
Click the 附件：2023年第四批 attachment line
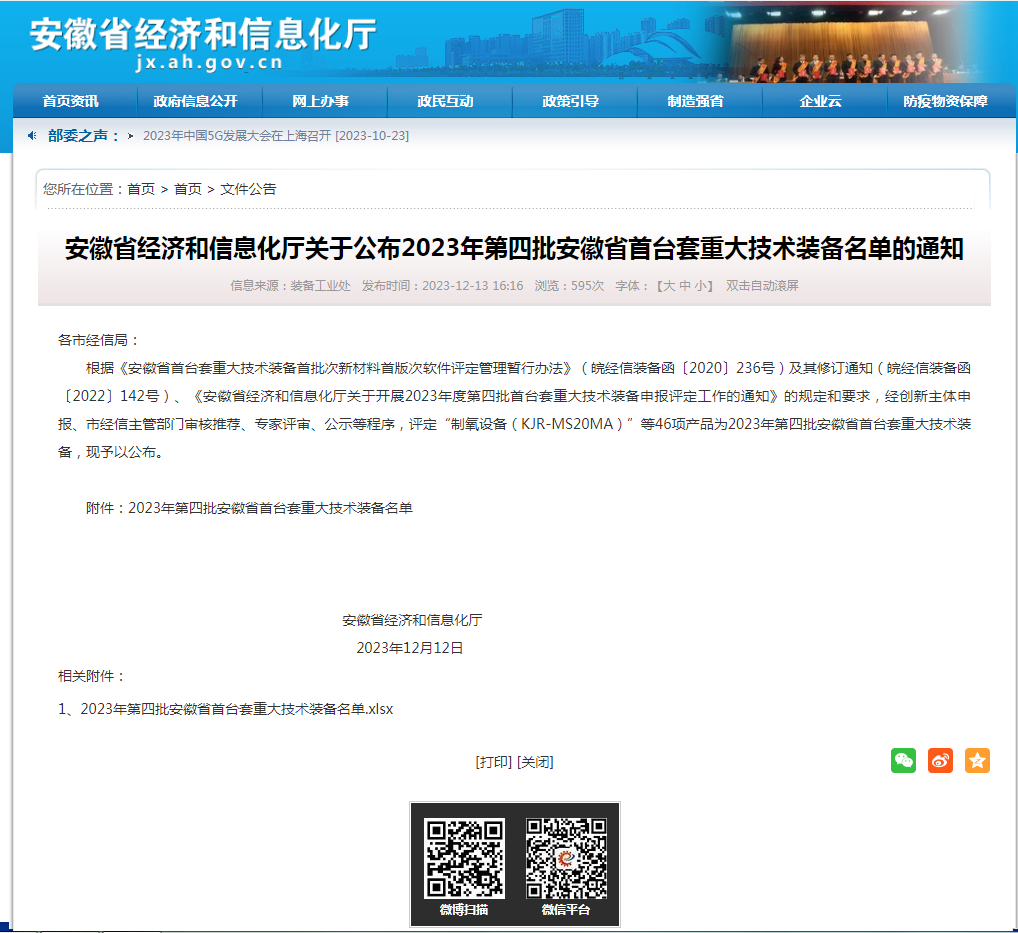[x=249, y=508]
